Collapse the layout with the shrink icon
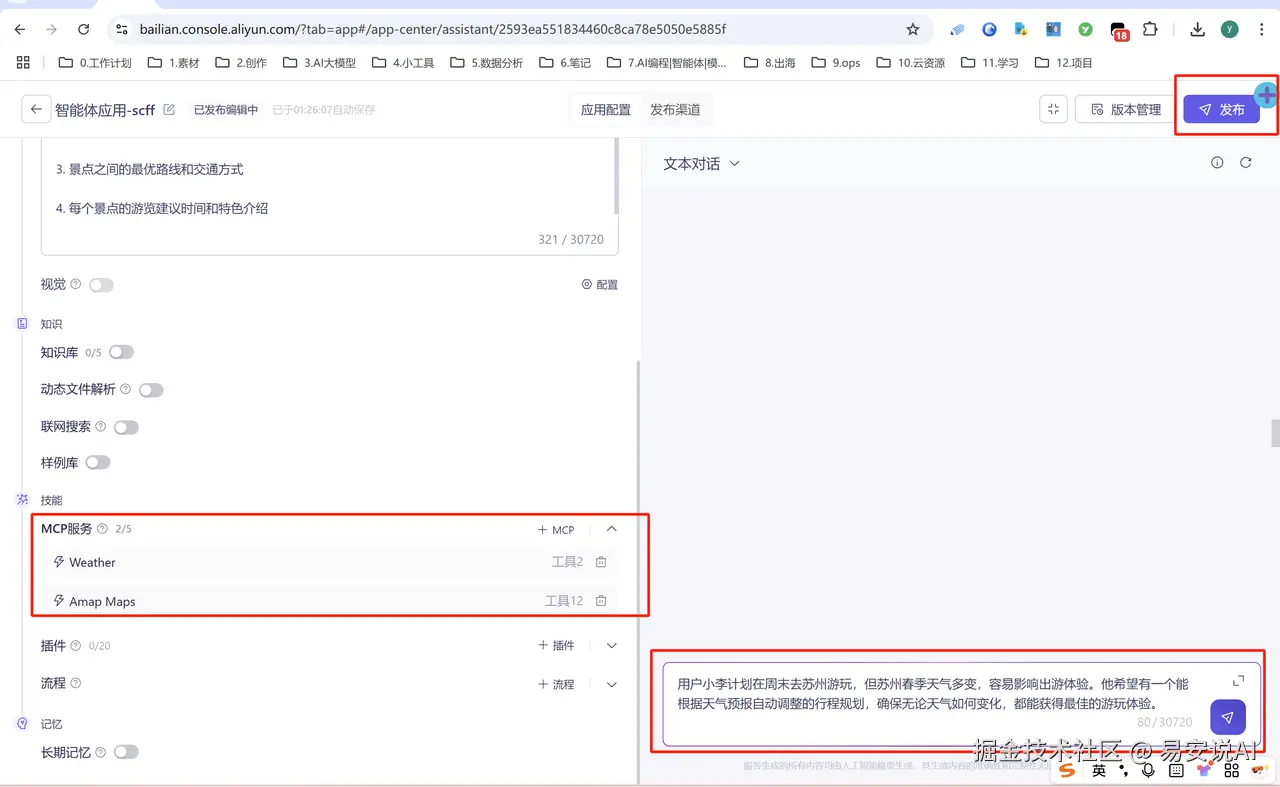This screenshot has width=1280, height=787. (1053, 110)
